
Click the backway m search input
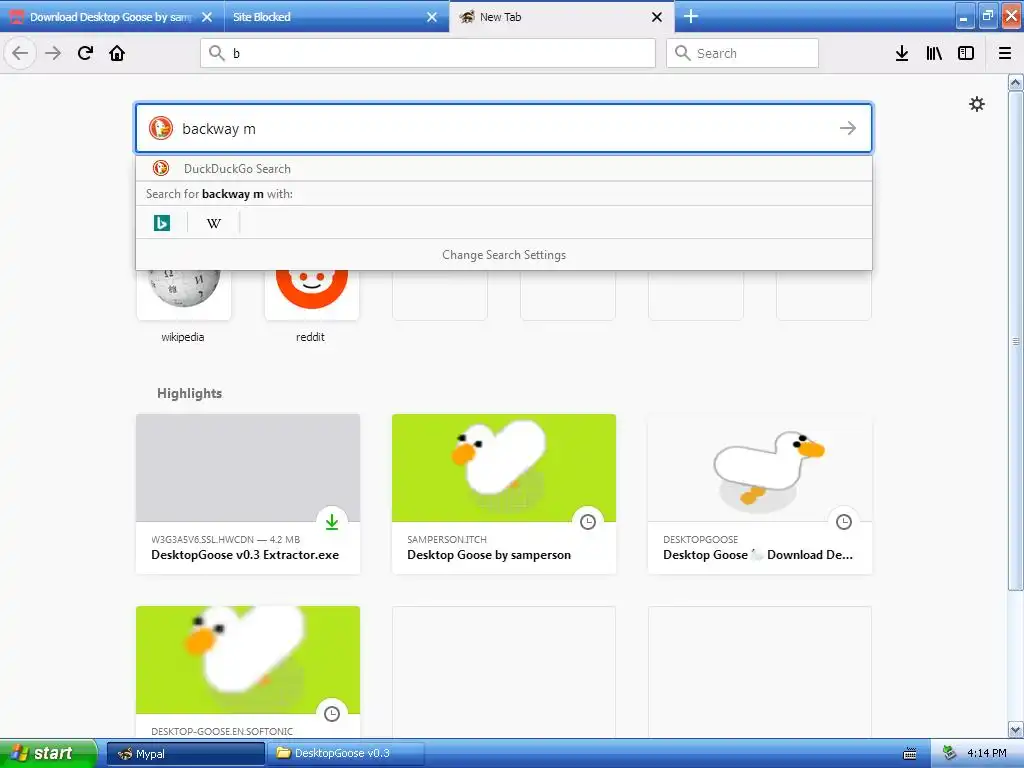point(504,128)
